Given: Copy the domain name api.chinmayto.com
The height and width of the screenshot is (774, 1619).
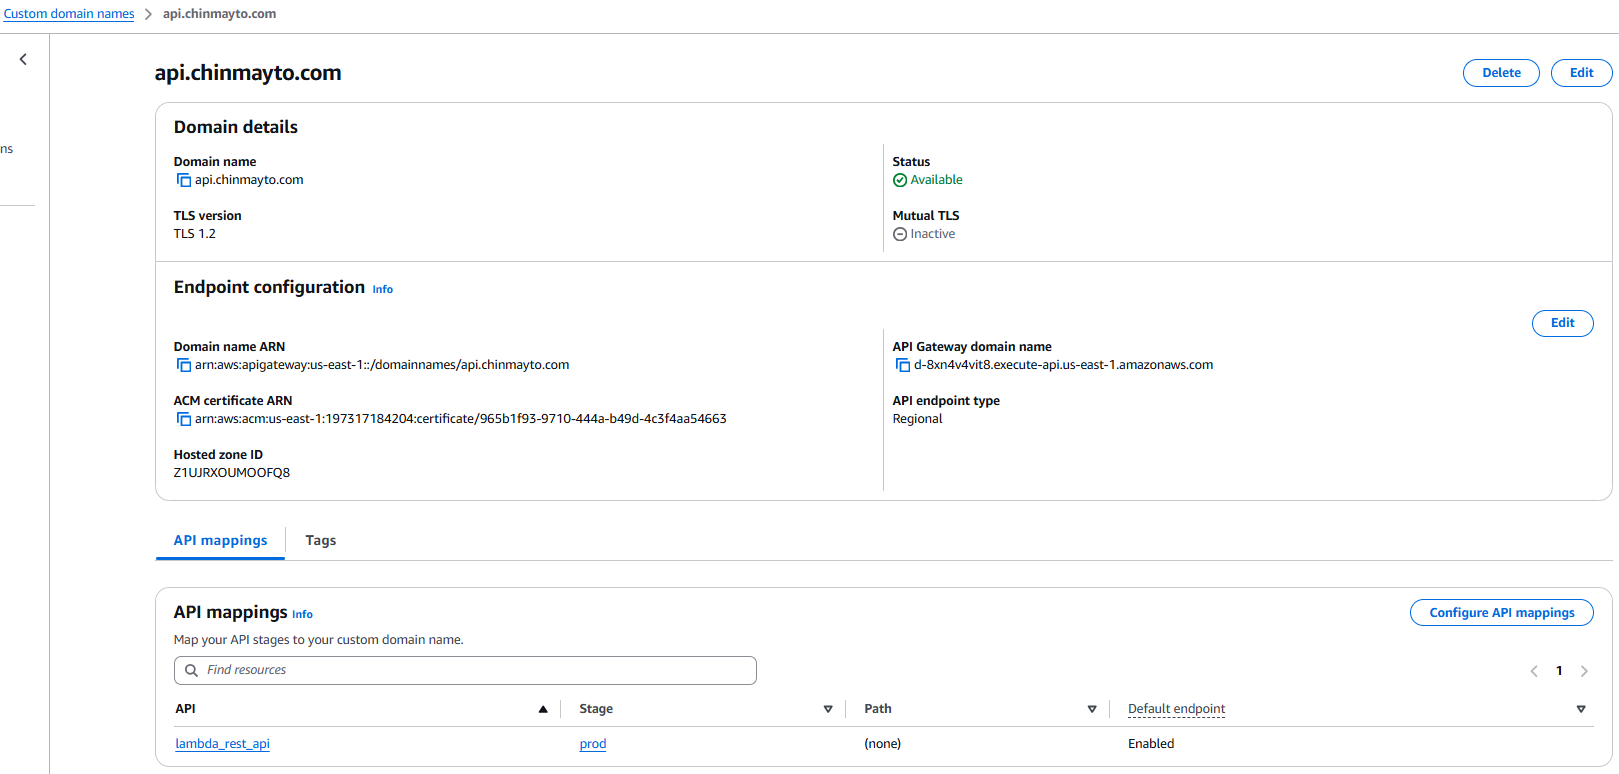Looking at the screenshot, I should tap(184, 180).
